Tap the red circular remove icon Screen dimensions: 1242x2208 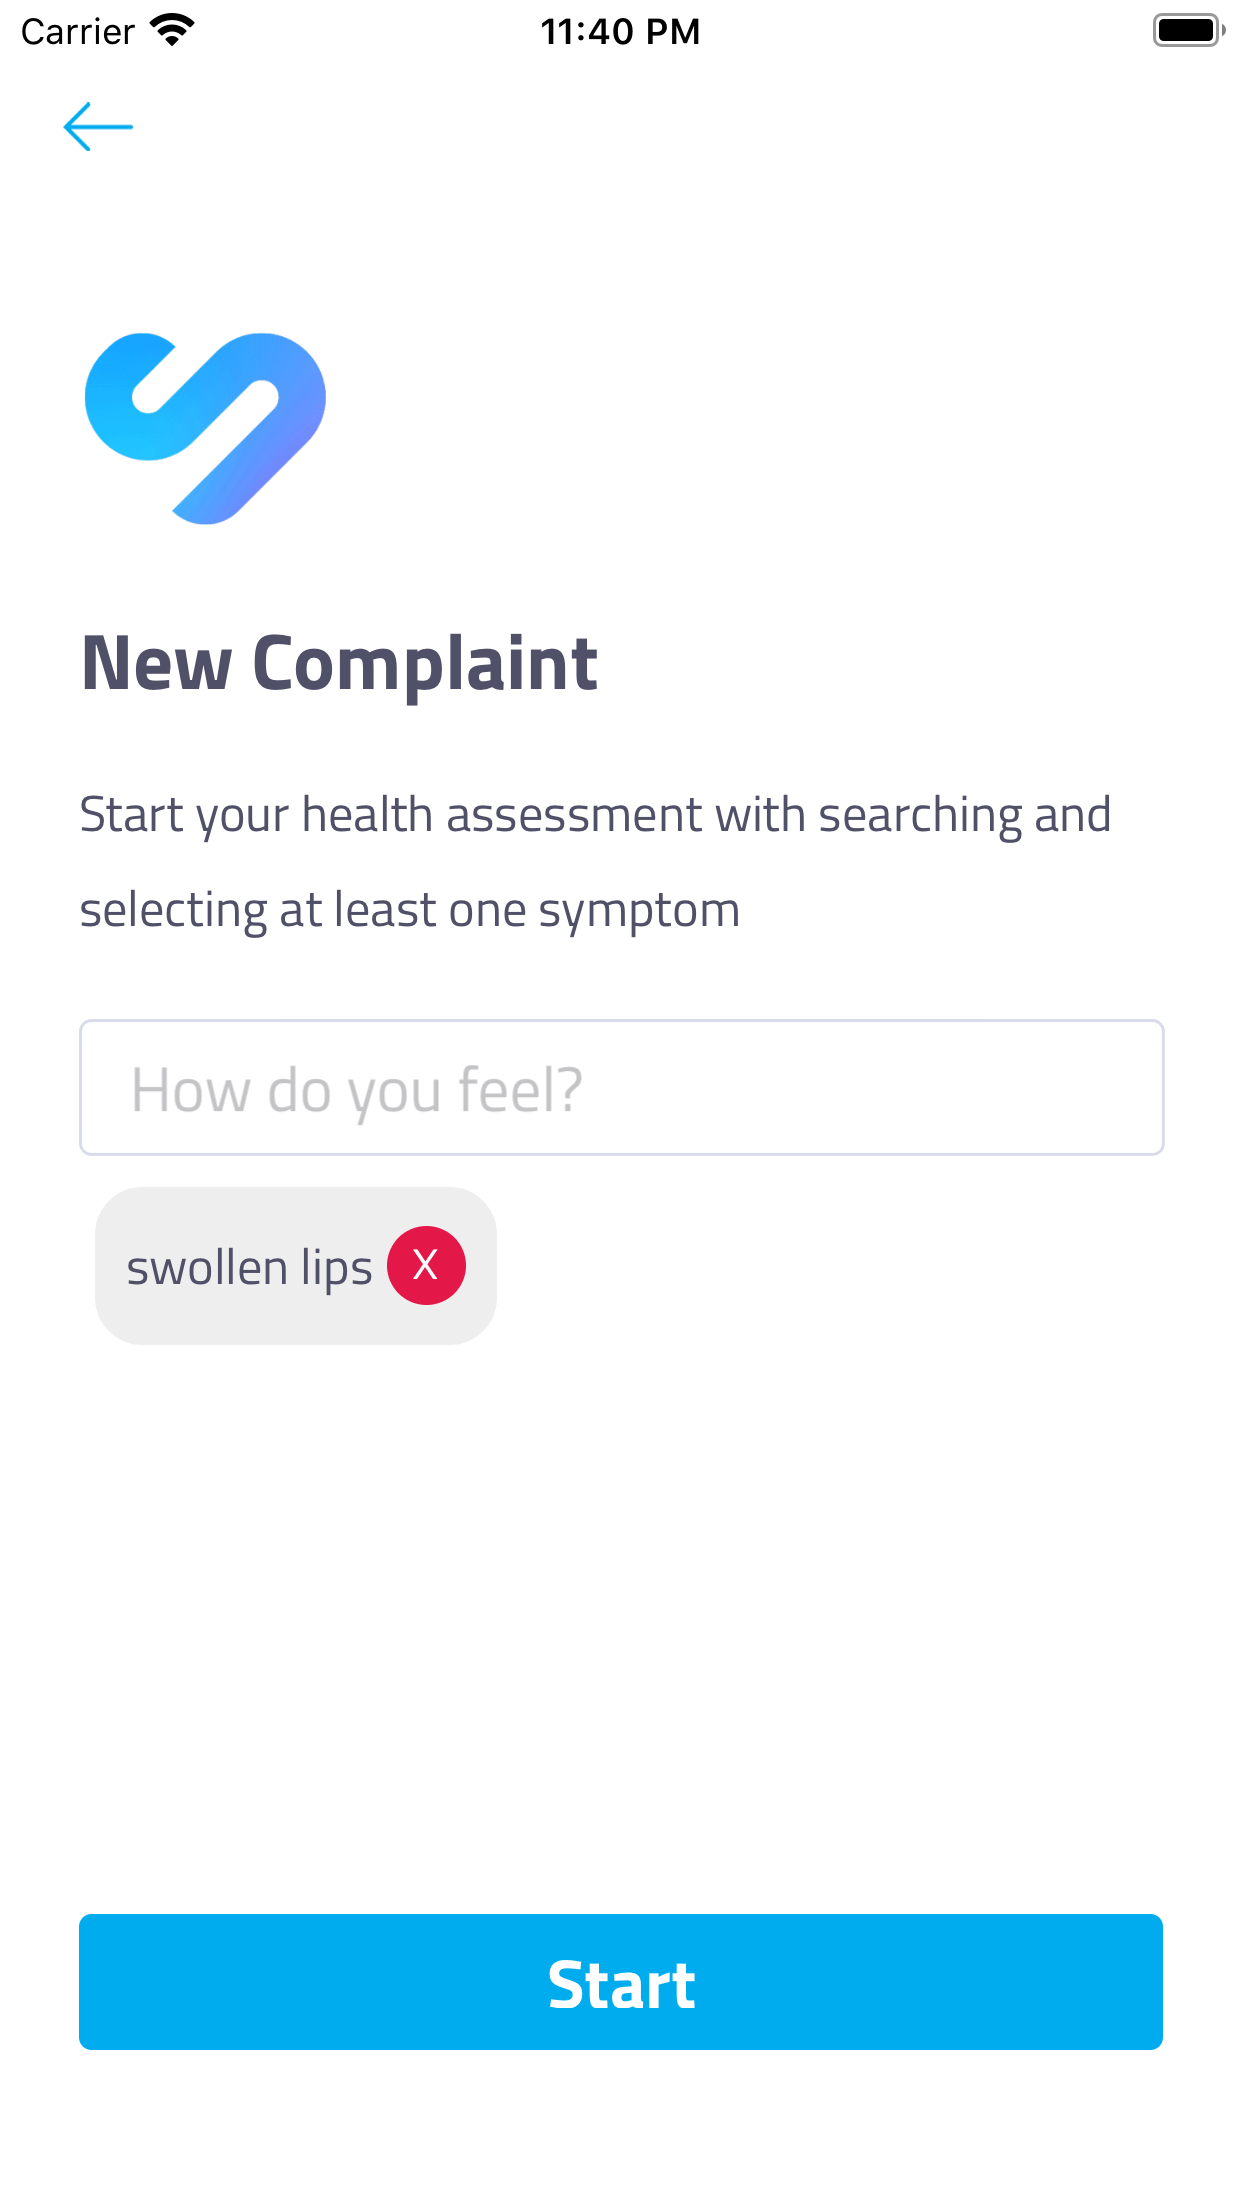click(426, 1265)
